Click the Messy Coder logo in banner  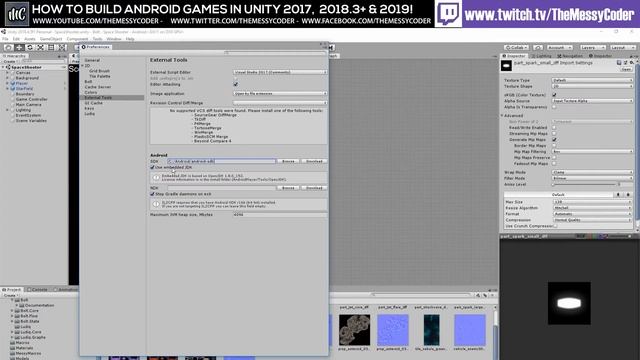pos(17,14)
